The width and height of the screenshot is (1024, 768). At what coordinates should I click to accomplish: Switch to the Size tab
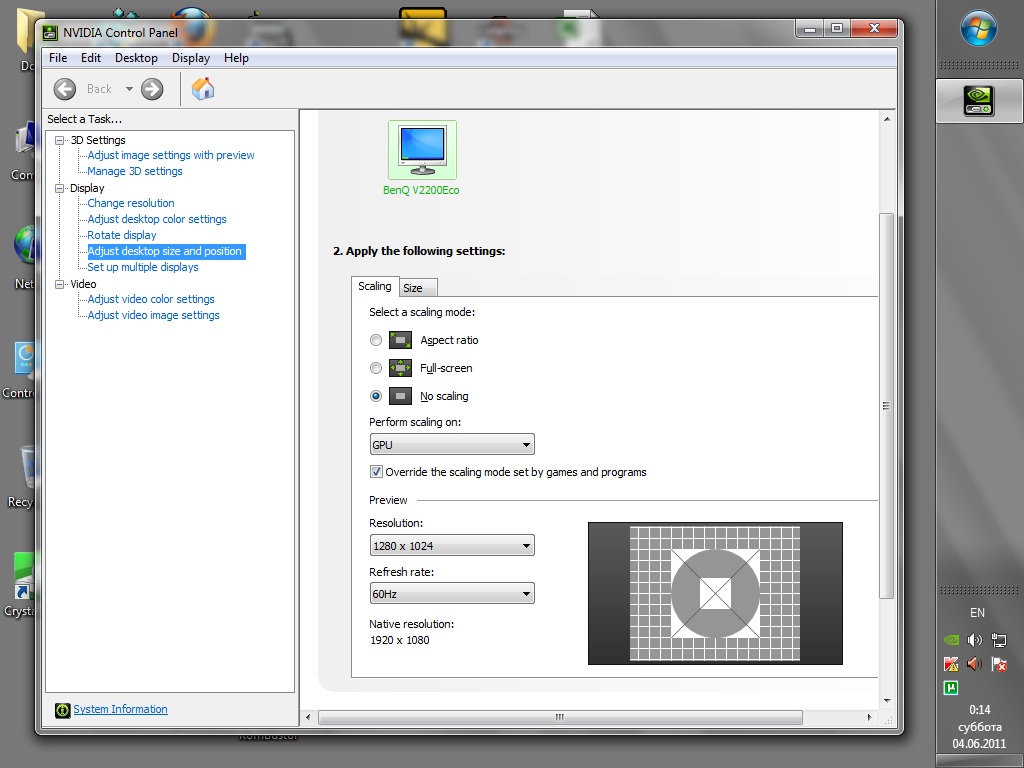pyautogui.click(x=413, y=288)
